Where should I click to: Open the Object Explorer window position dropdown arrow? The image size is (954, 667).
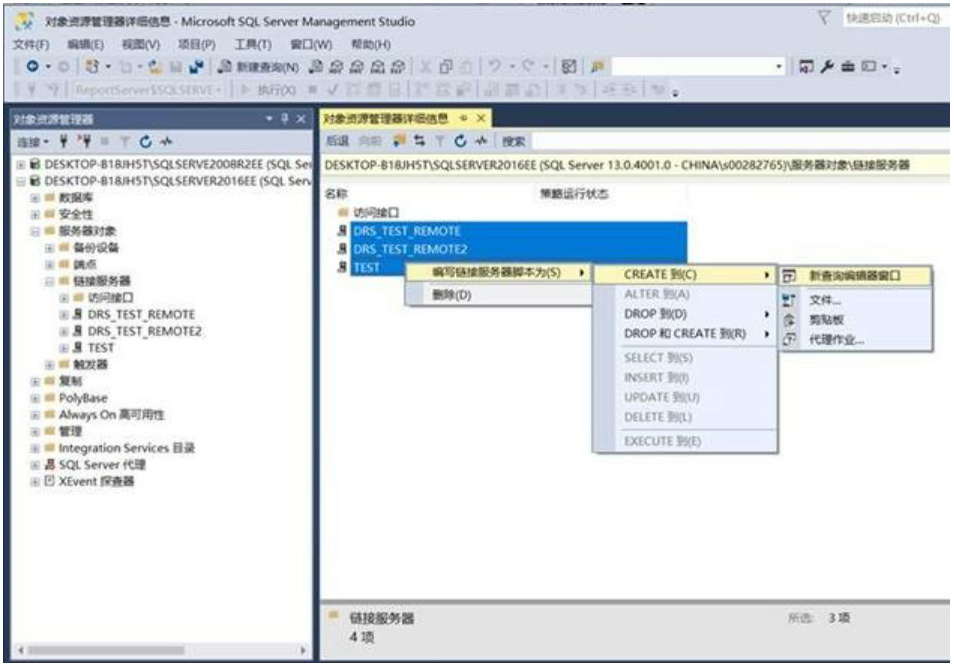point(269,119)
